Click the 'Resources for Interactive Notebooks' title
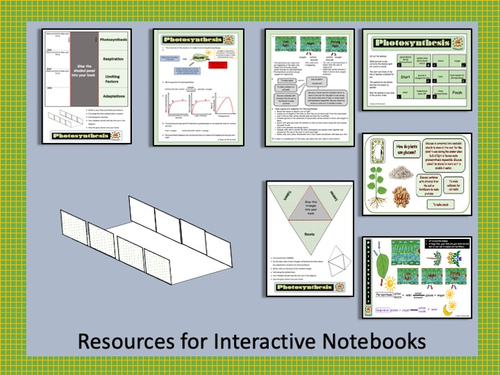This screenshot has width=500, height=375. (252, 341)
